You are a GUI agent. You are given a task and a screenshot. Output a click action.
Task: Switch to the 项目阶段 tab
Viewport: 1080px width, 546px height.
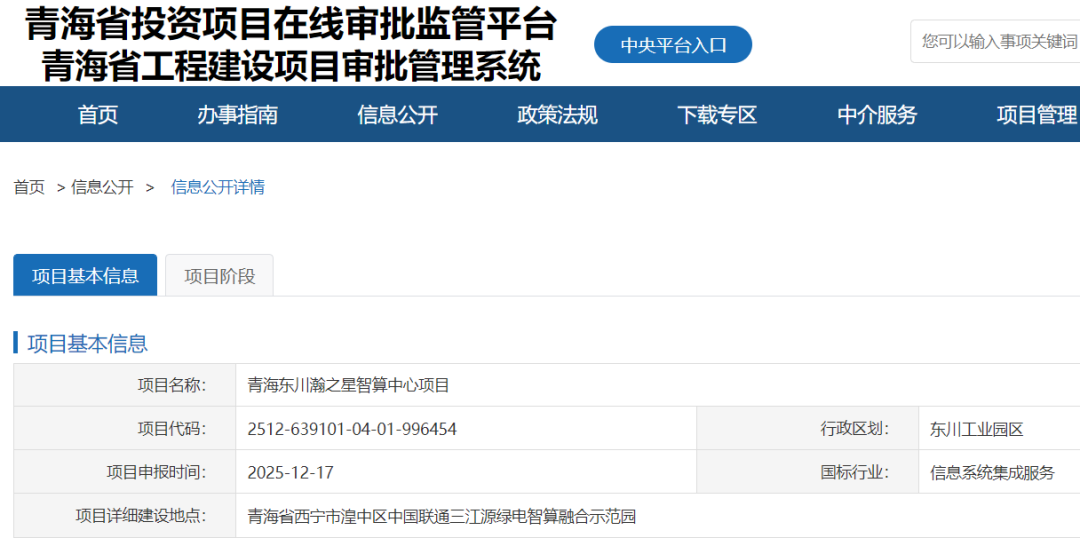[x=219, y=276]
